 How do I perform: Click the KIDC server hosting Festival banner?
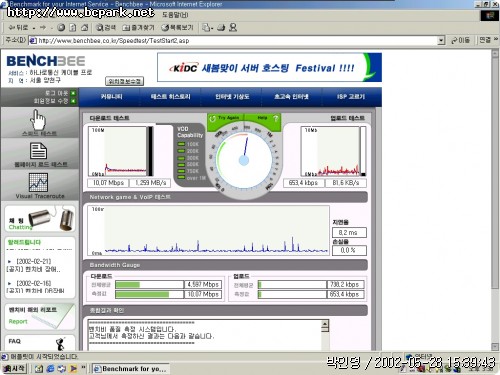(269, 68)
